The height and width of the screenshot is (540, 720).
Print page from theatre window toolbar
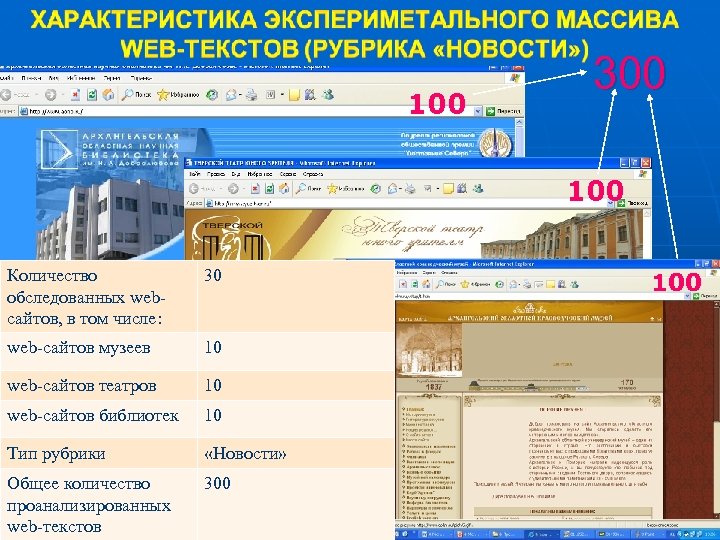pos(411,189)
